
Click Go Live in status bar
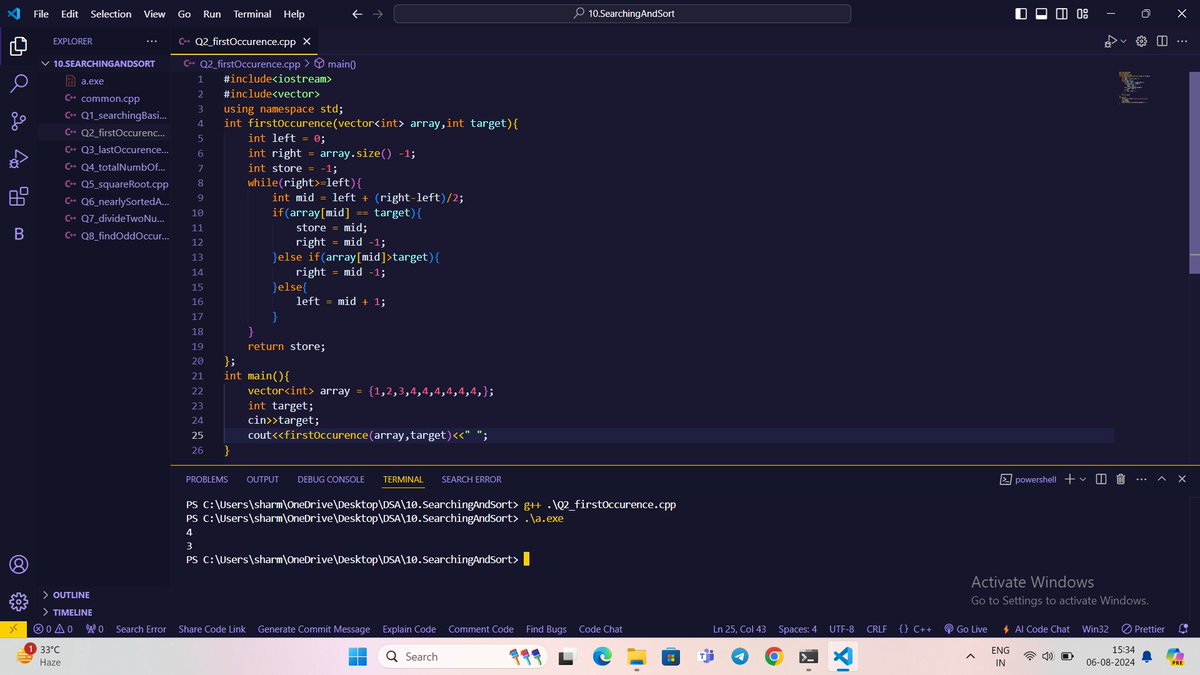click(964, 629)
